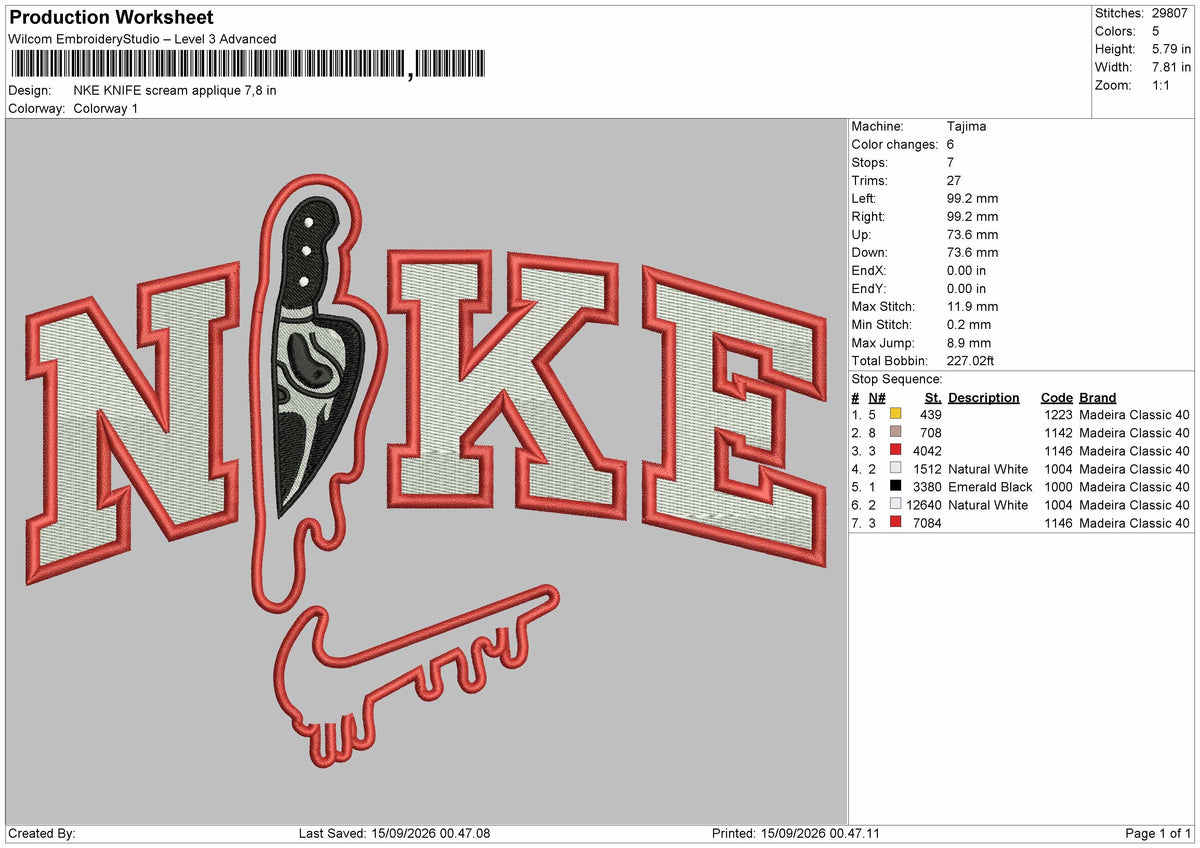Click the Up: label

tap(862, 234)
